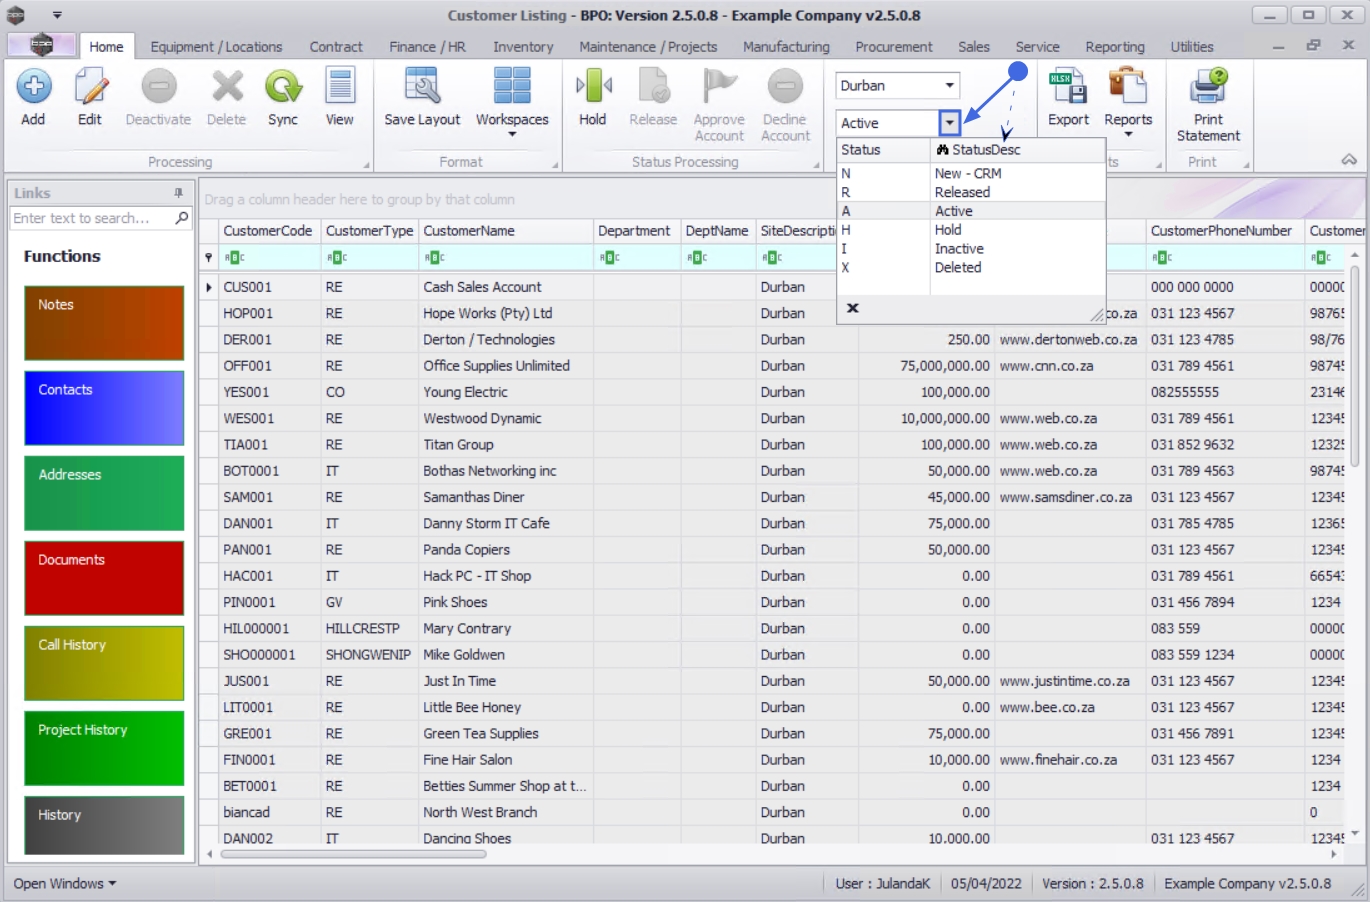
Task: Open the Utilities tab
Action: click(1192, 47)
